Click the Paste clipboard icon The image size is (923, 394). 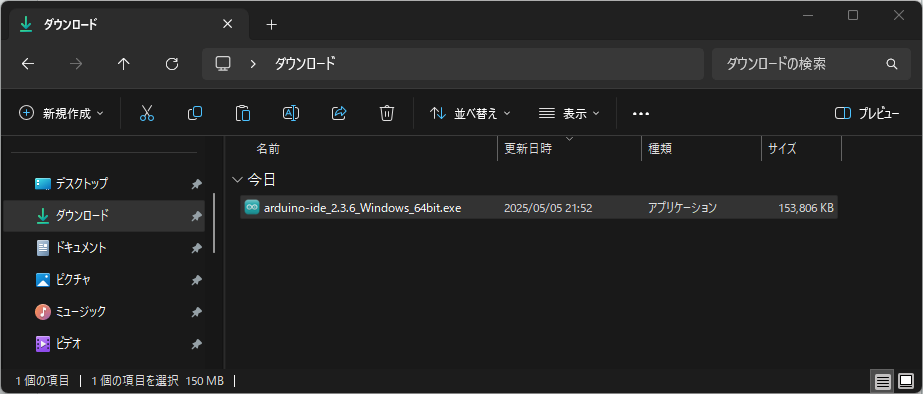[243, 113]
